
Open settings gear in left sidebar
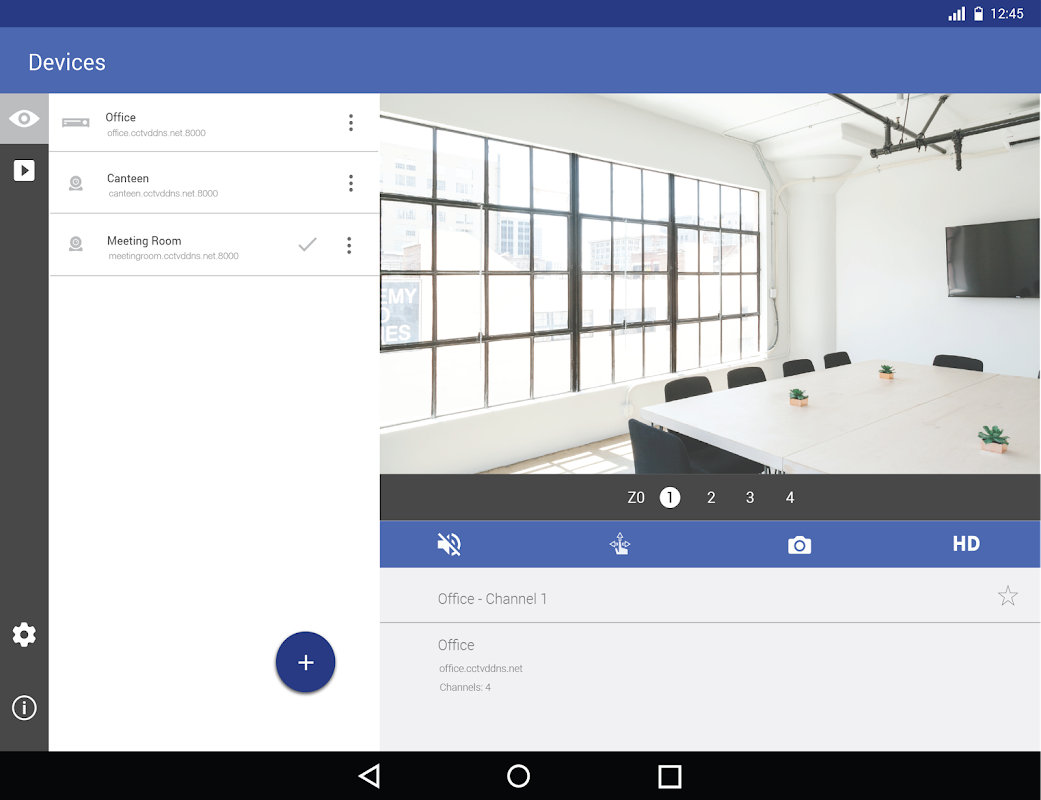coord(24,634)
